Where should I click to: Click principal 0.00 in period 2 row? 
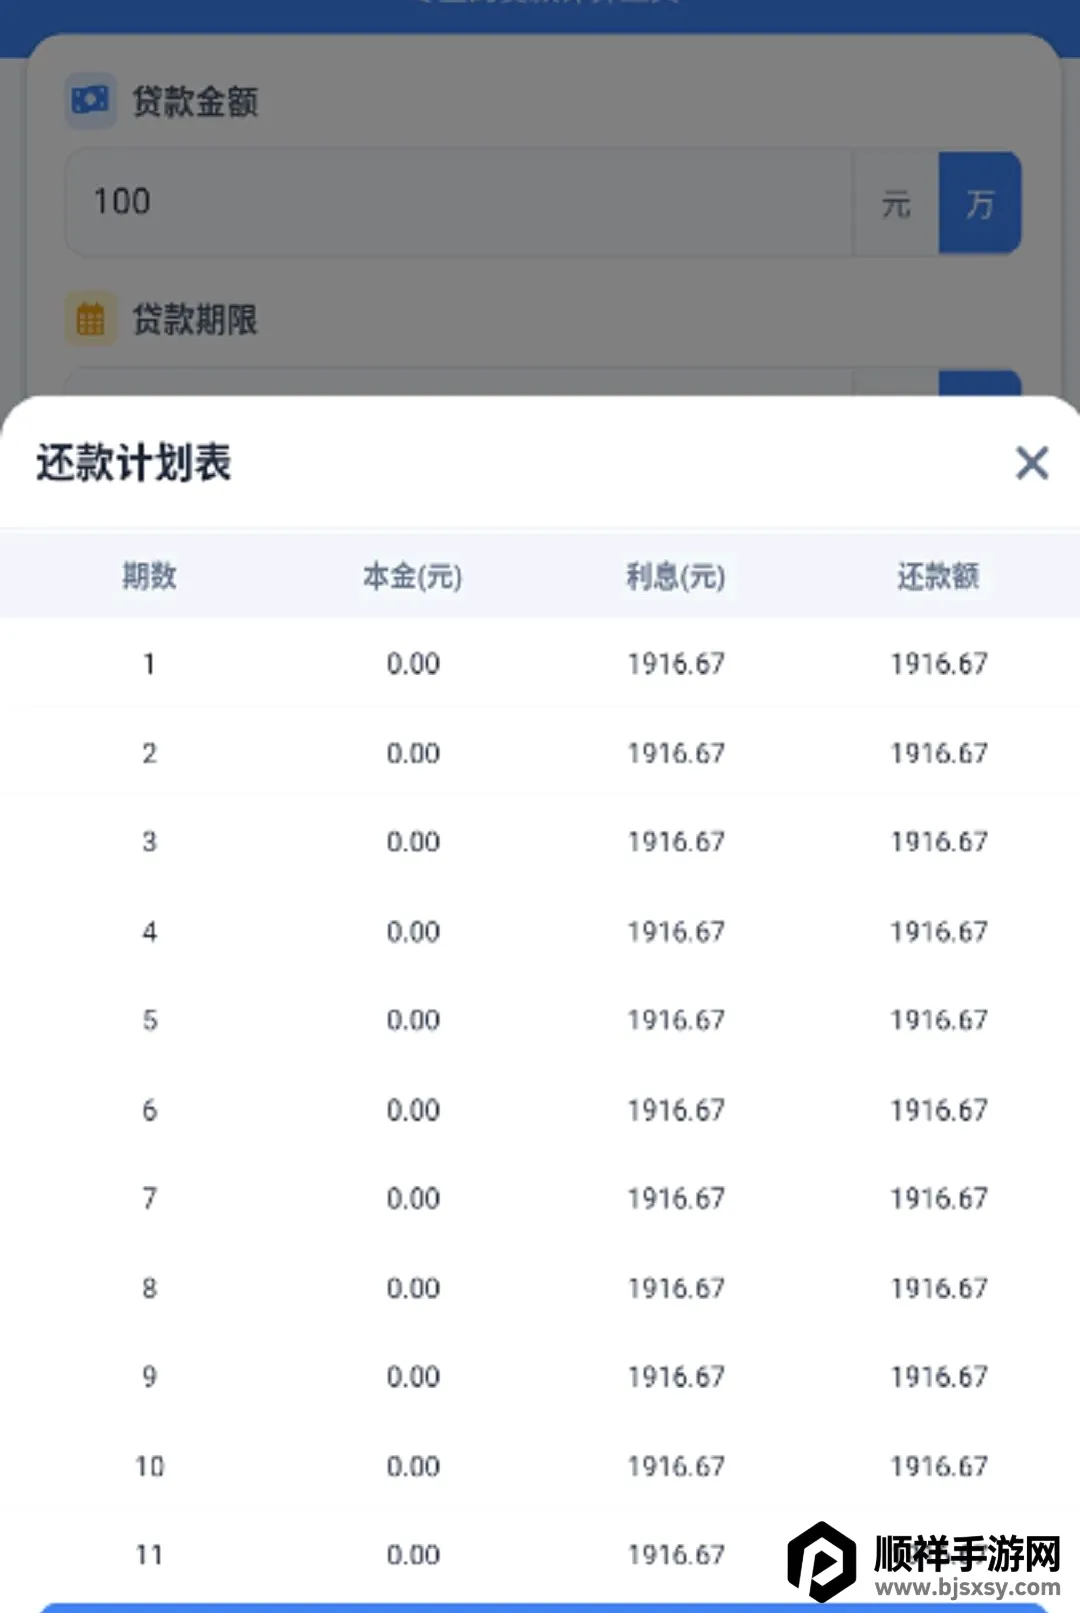click(413, 753)
